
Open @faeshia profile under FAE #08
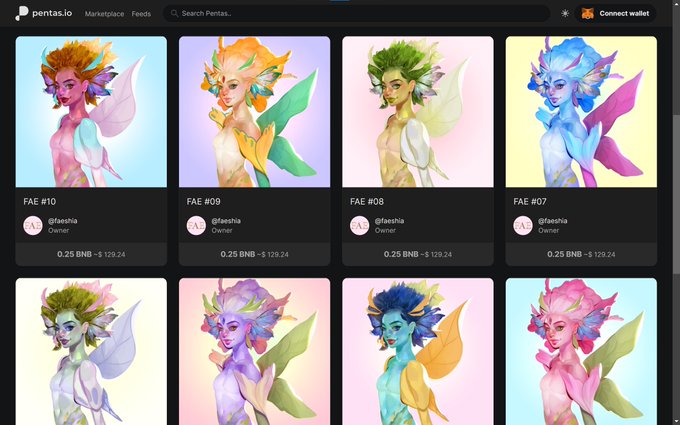pos(389,221)
